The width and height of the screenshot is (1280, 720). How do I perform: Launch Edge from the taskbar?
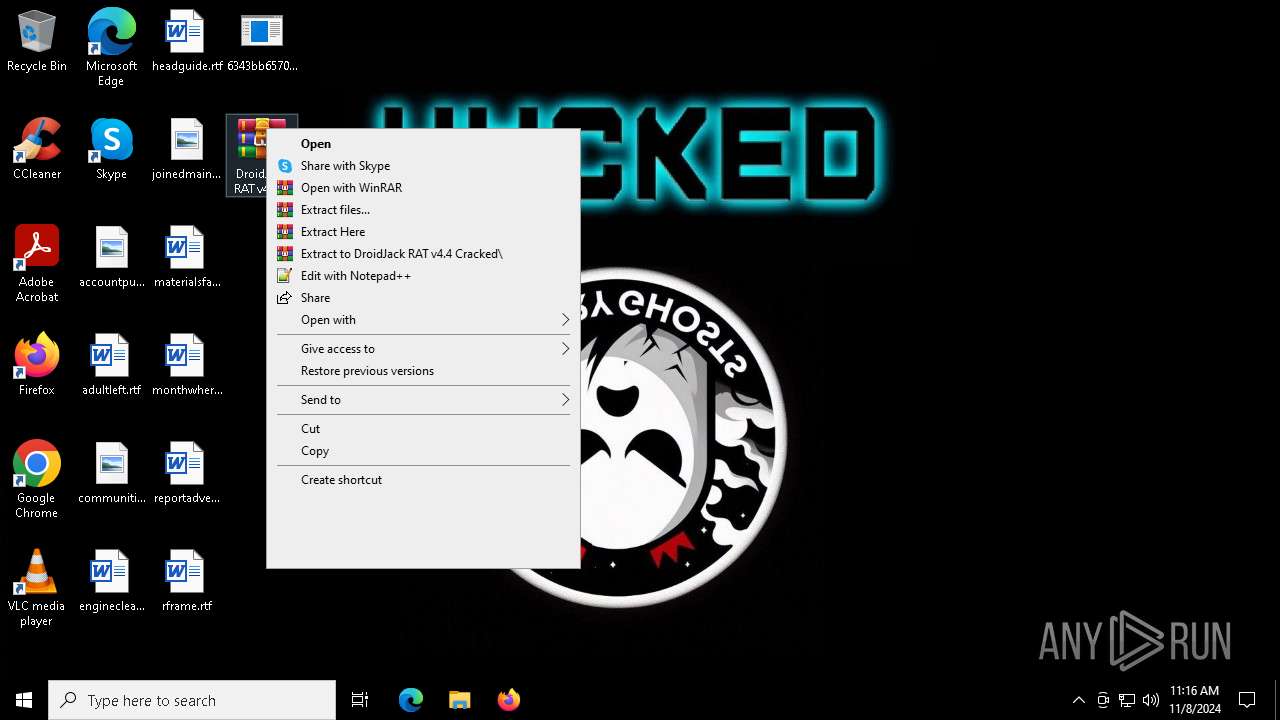click(411, 700)
